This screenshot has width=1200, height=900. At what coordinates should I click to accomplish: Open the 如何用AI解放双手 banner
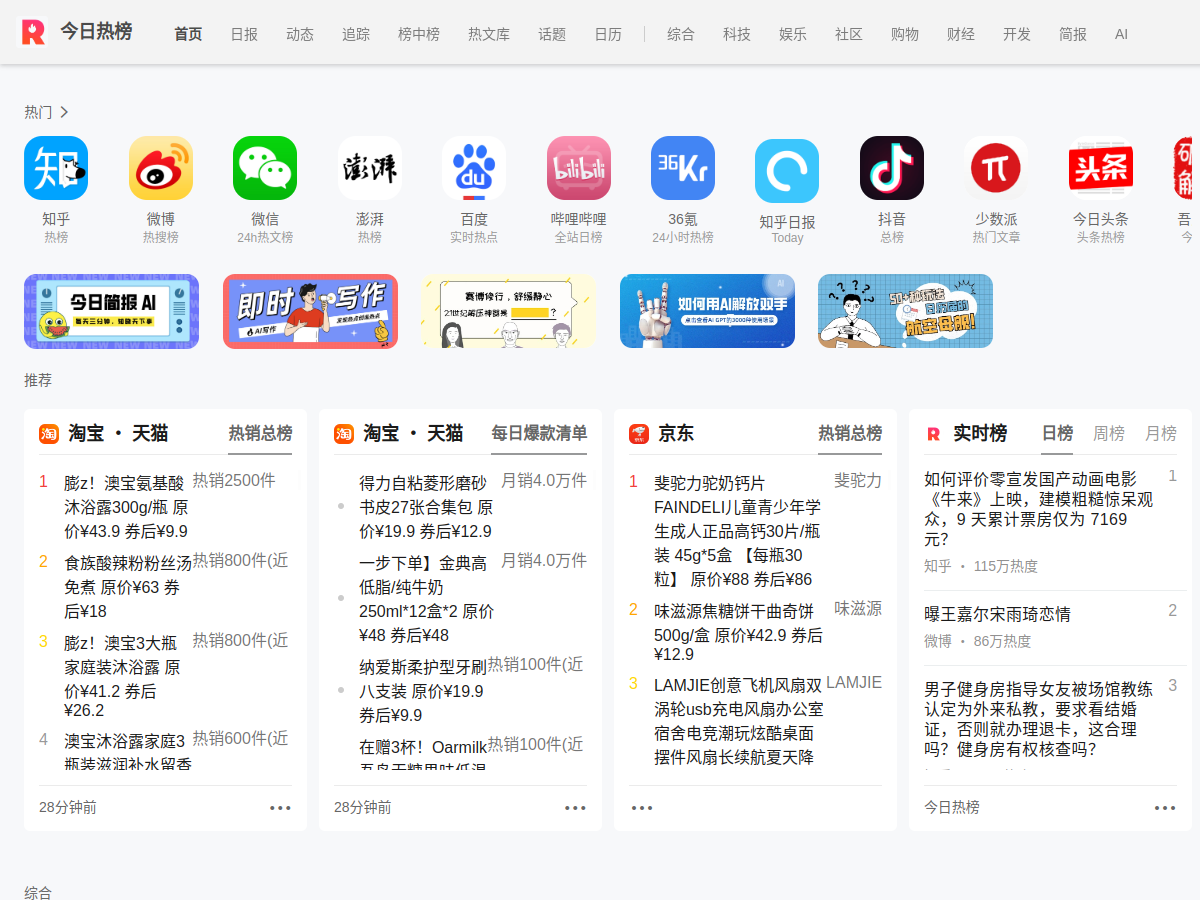pos(707,311)
